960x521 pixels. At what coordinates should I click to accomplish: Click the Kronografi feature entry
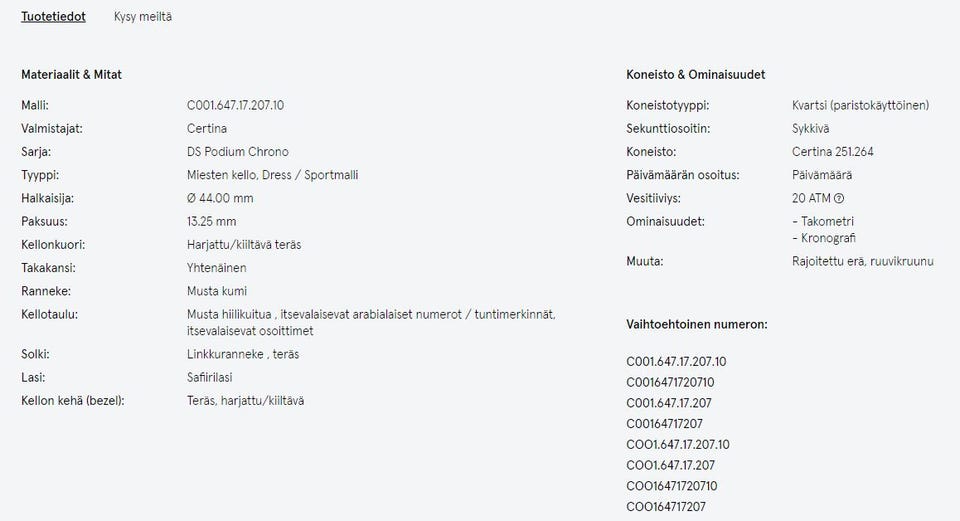824,238
